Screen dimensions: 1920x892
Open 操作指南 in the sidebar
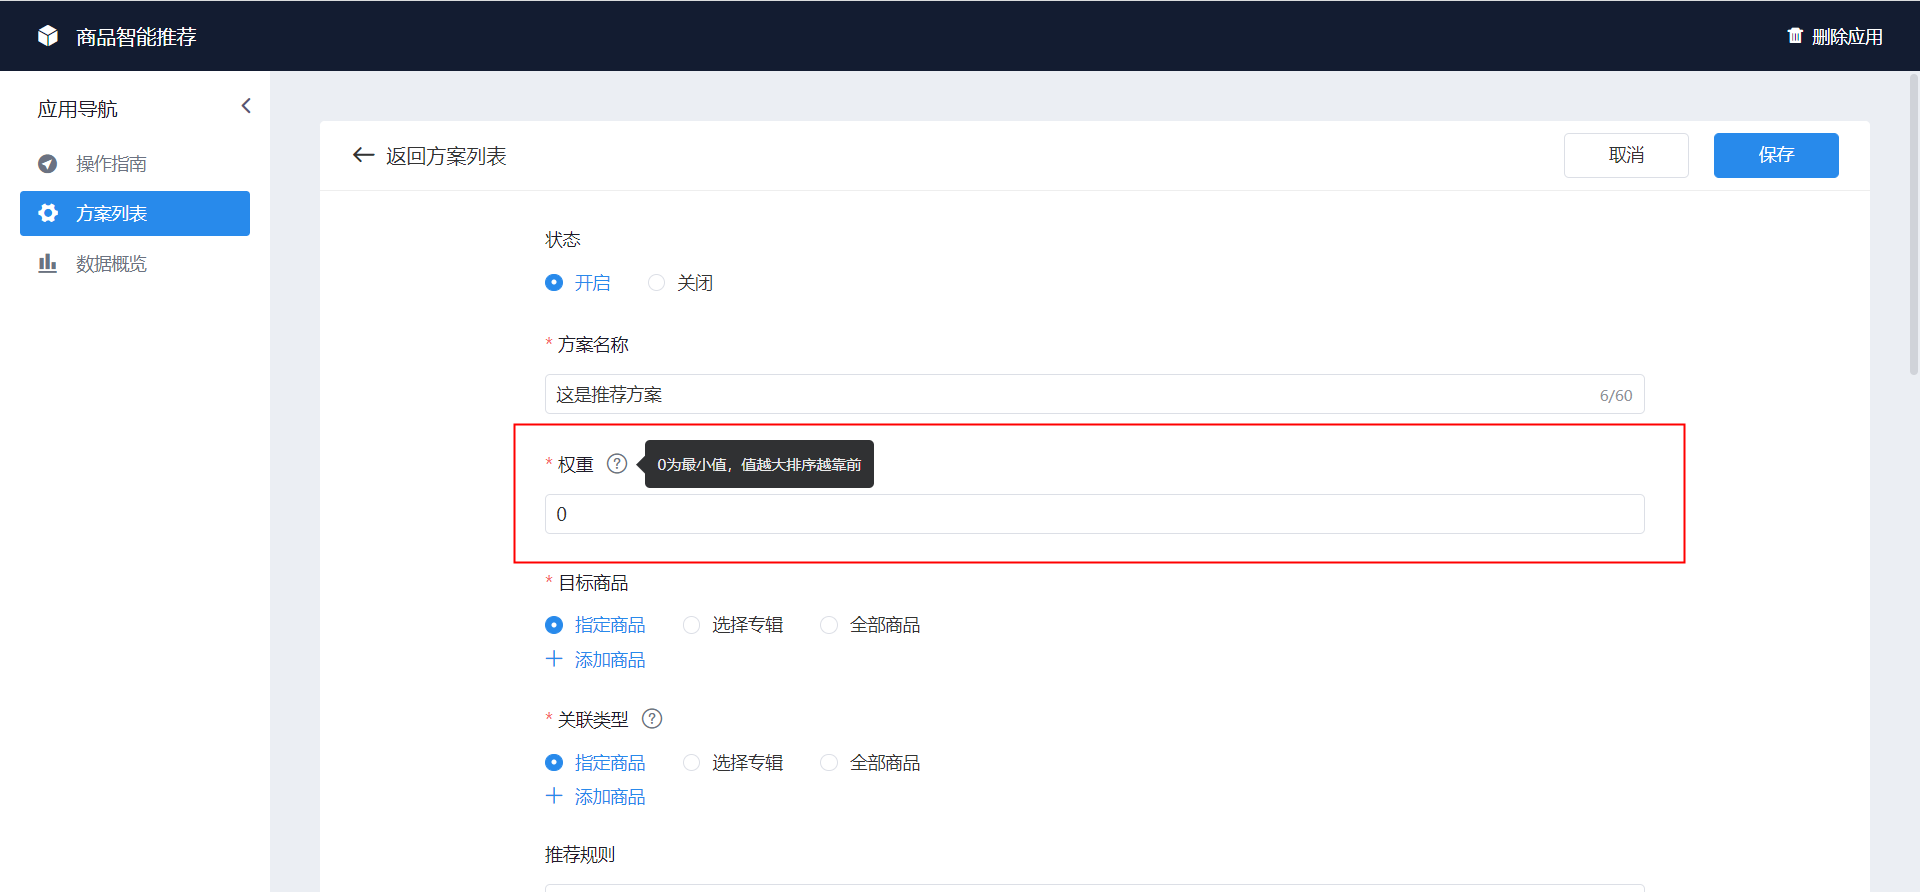135,163
